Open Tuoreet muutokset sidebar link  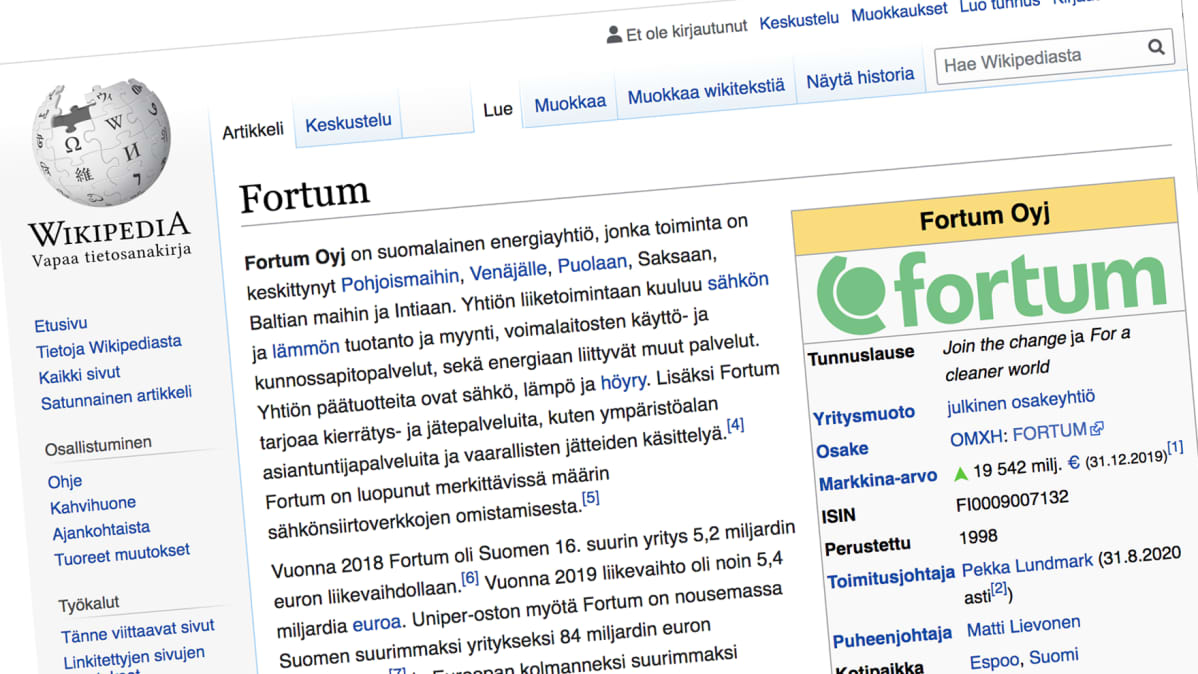pos(122,554)
